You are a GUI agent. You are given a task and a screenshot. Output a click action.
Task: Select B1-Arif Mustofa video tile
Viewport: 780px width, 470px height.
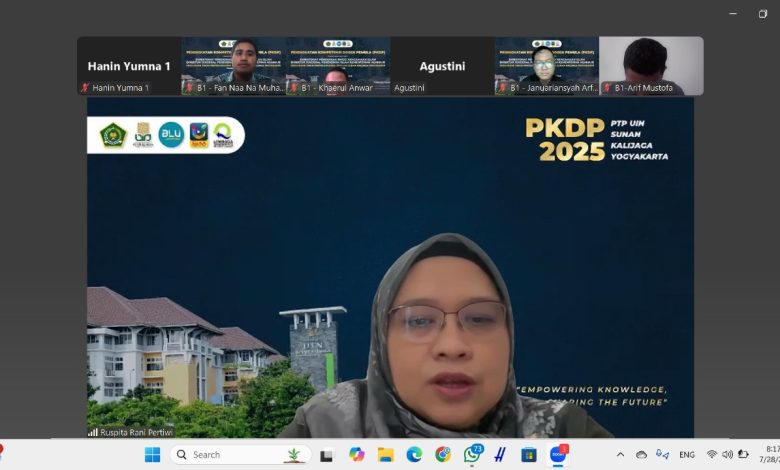click(650, 66)
